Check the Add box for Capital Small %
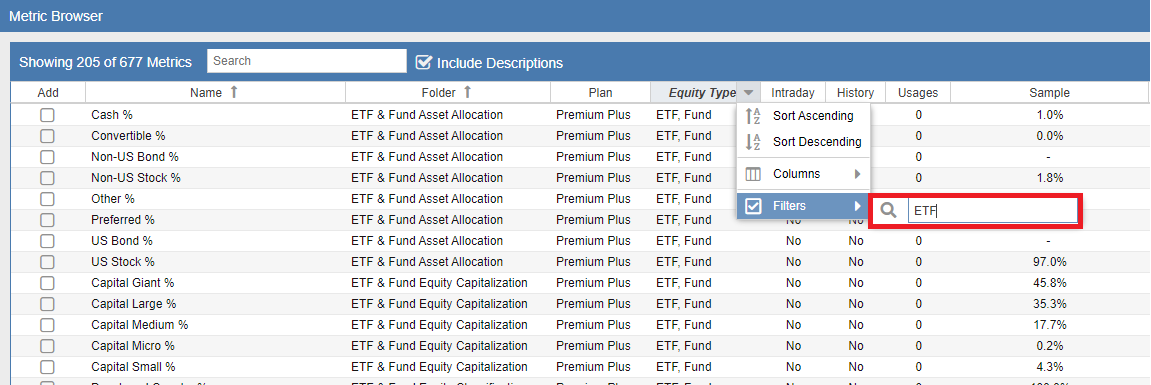 point(48,367)
